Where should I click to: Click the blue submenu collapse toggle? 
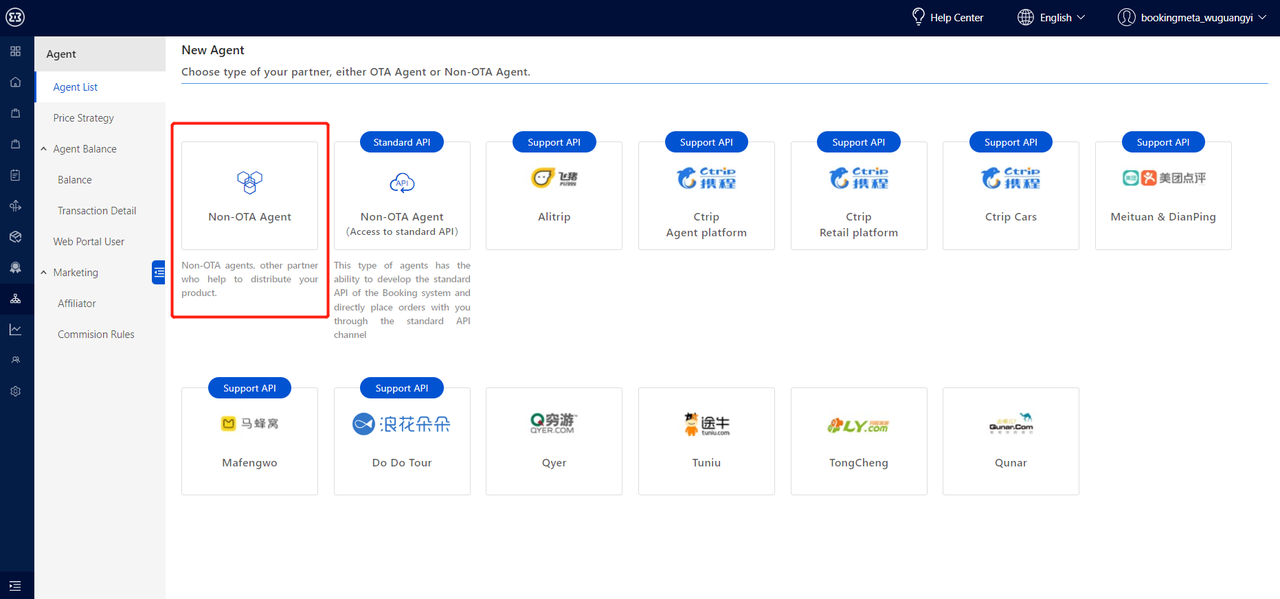[158, 272]
